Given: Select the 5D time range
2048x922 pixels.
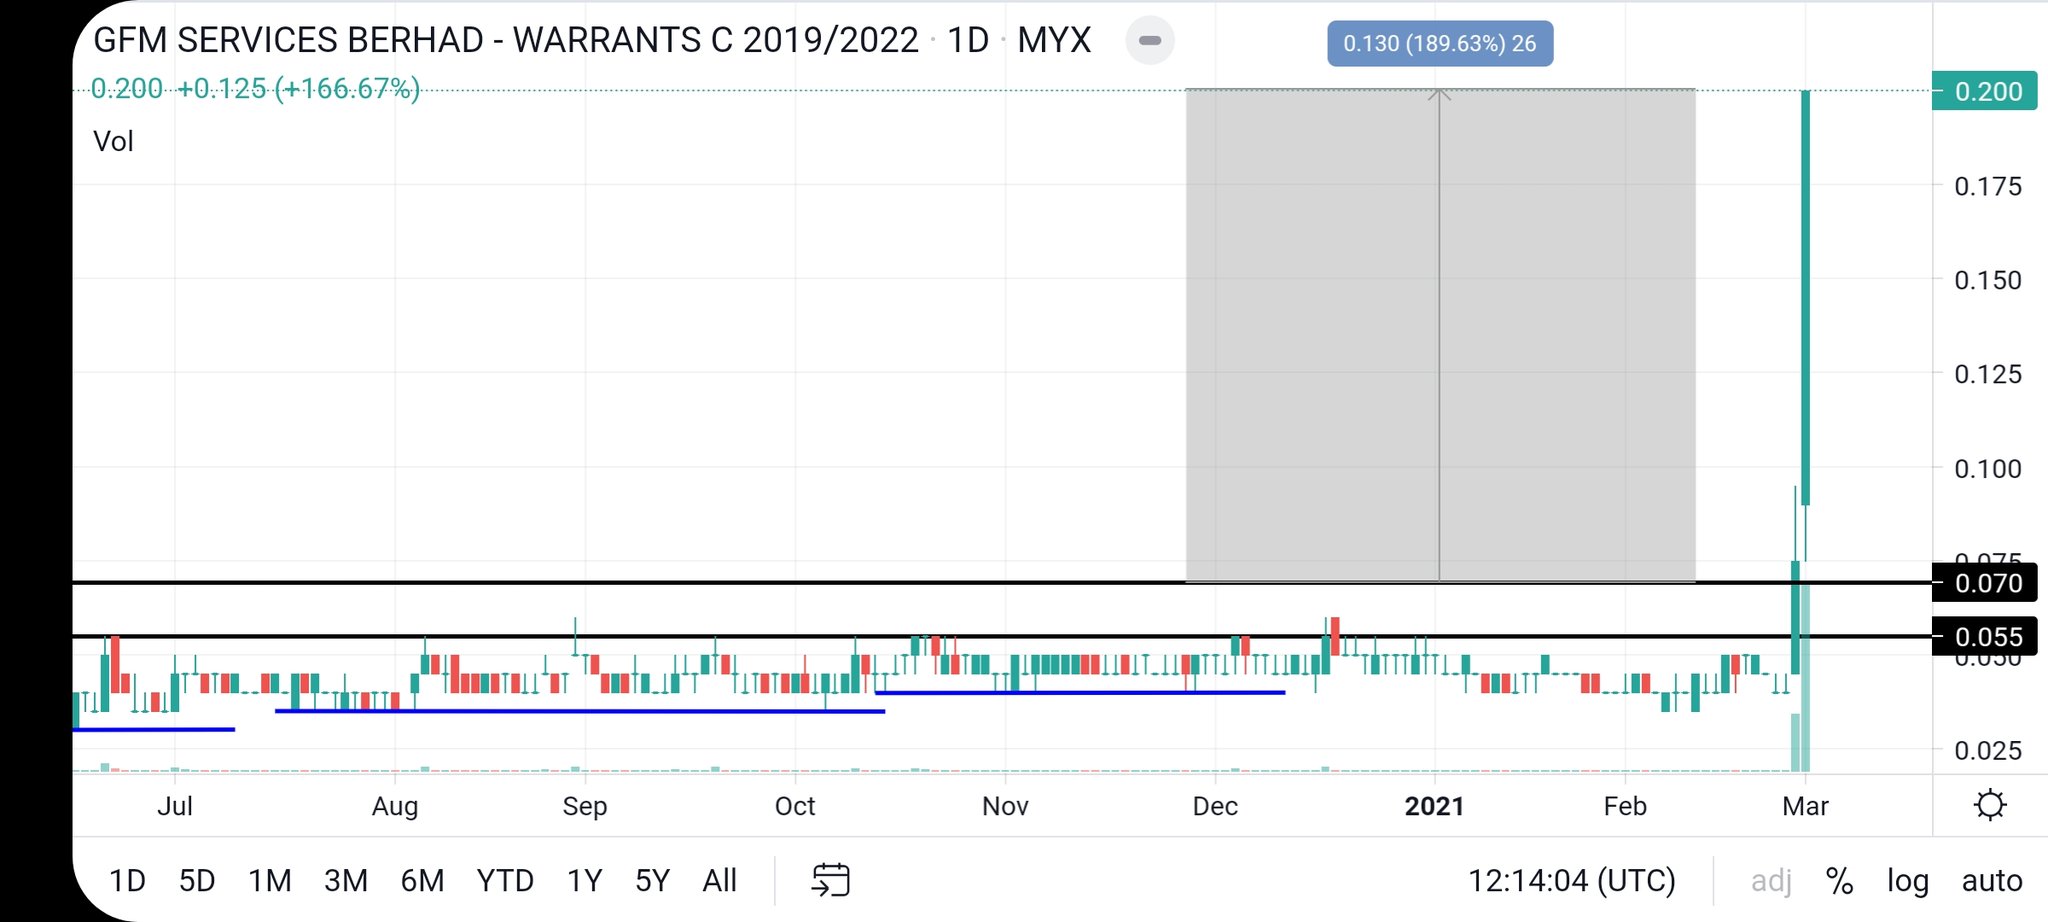Looking at the screenshot, I should coord(197,881).
